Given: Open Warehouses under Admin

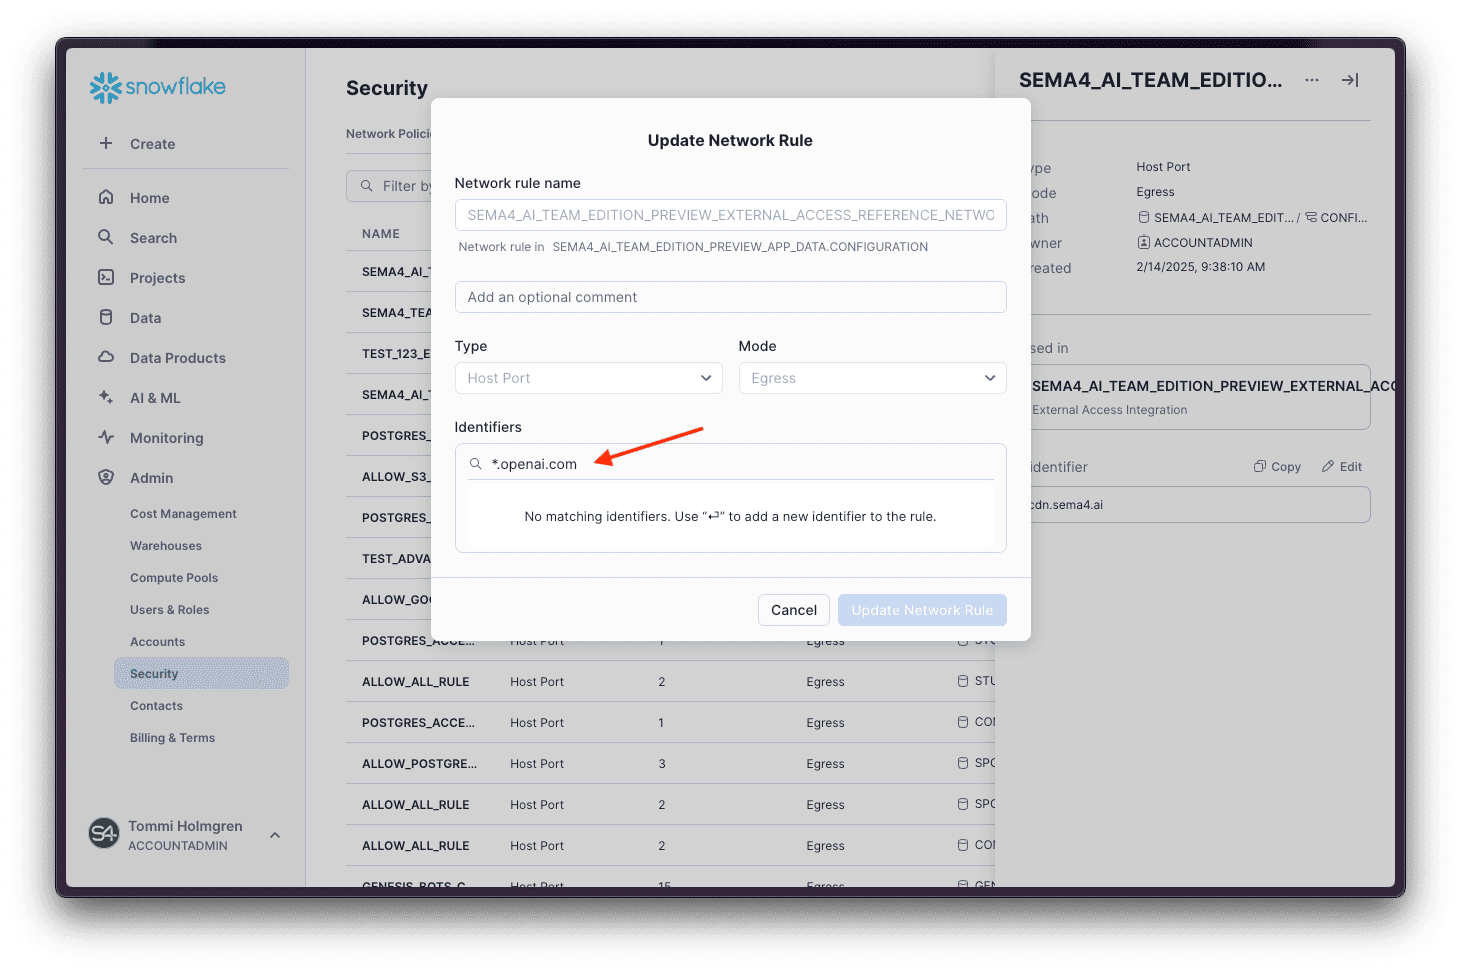Looking at the screenshot, I should pyautogui.click(x=166, y=545).
